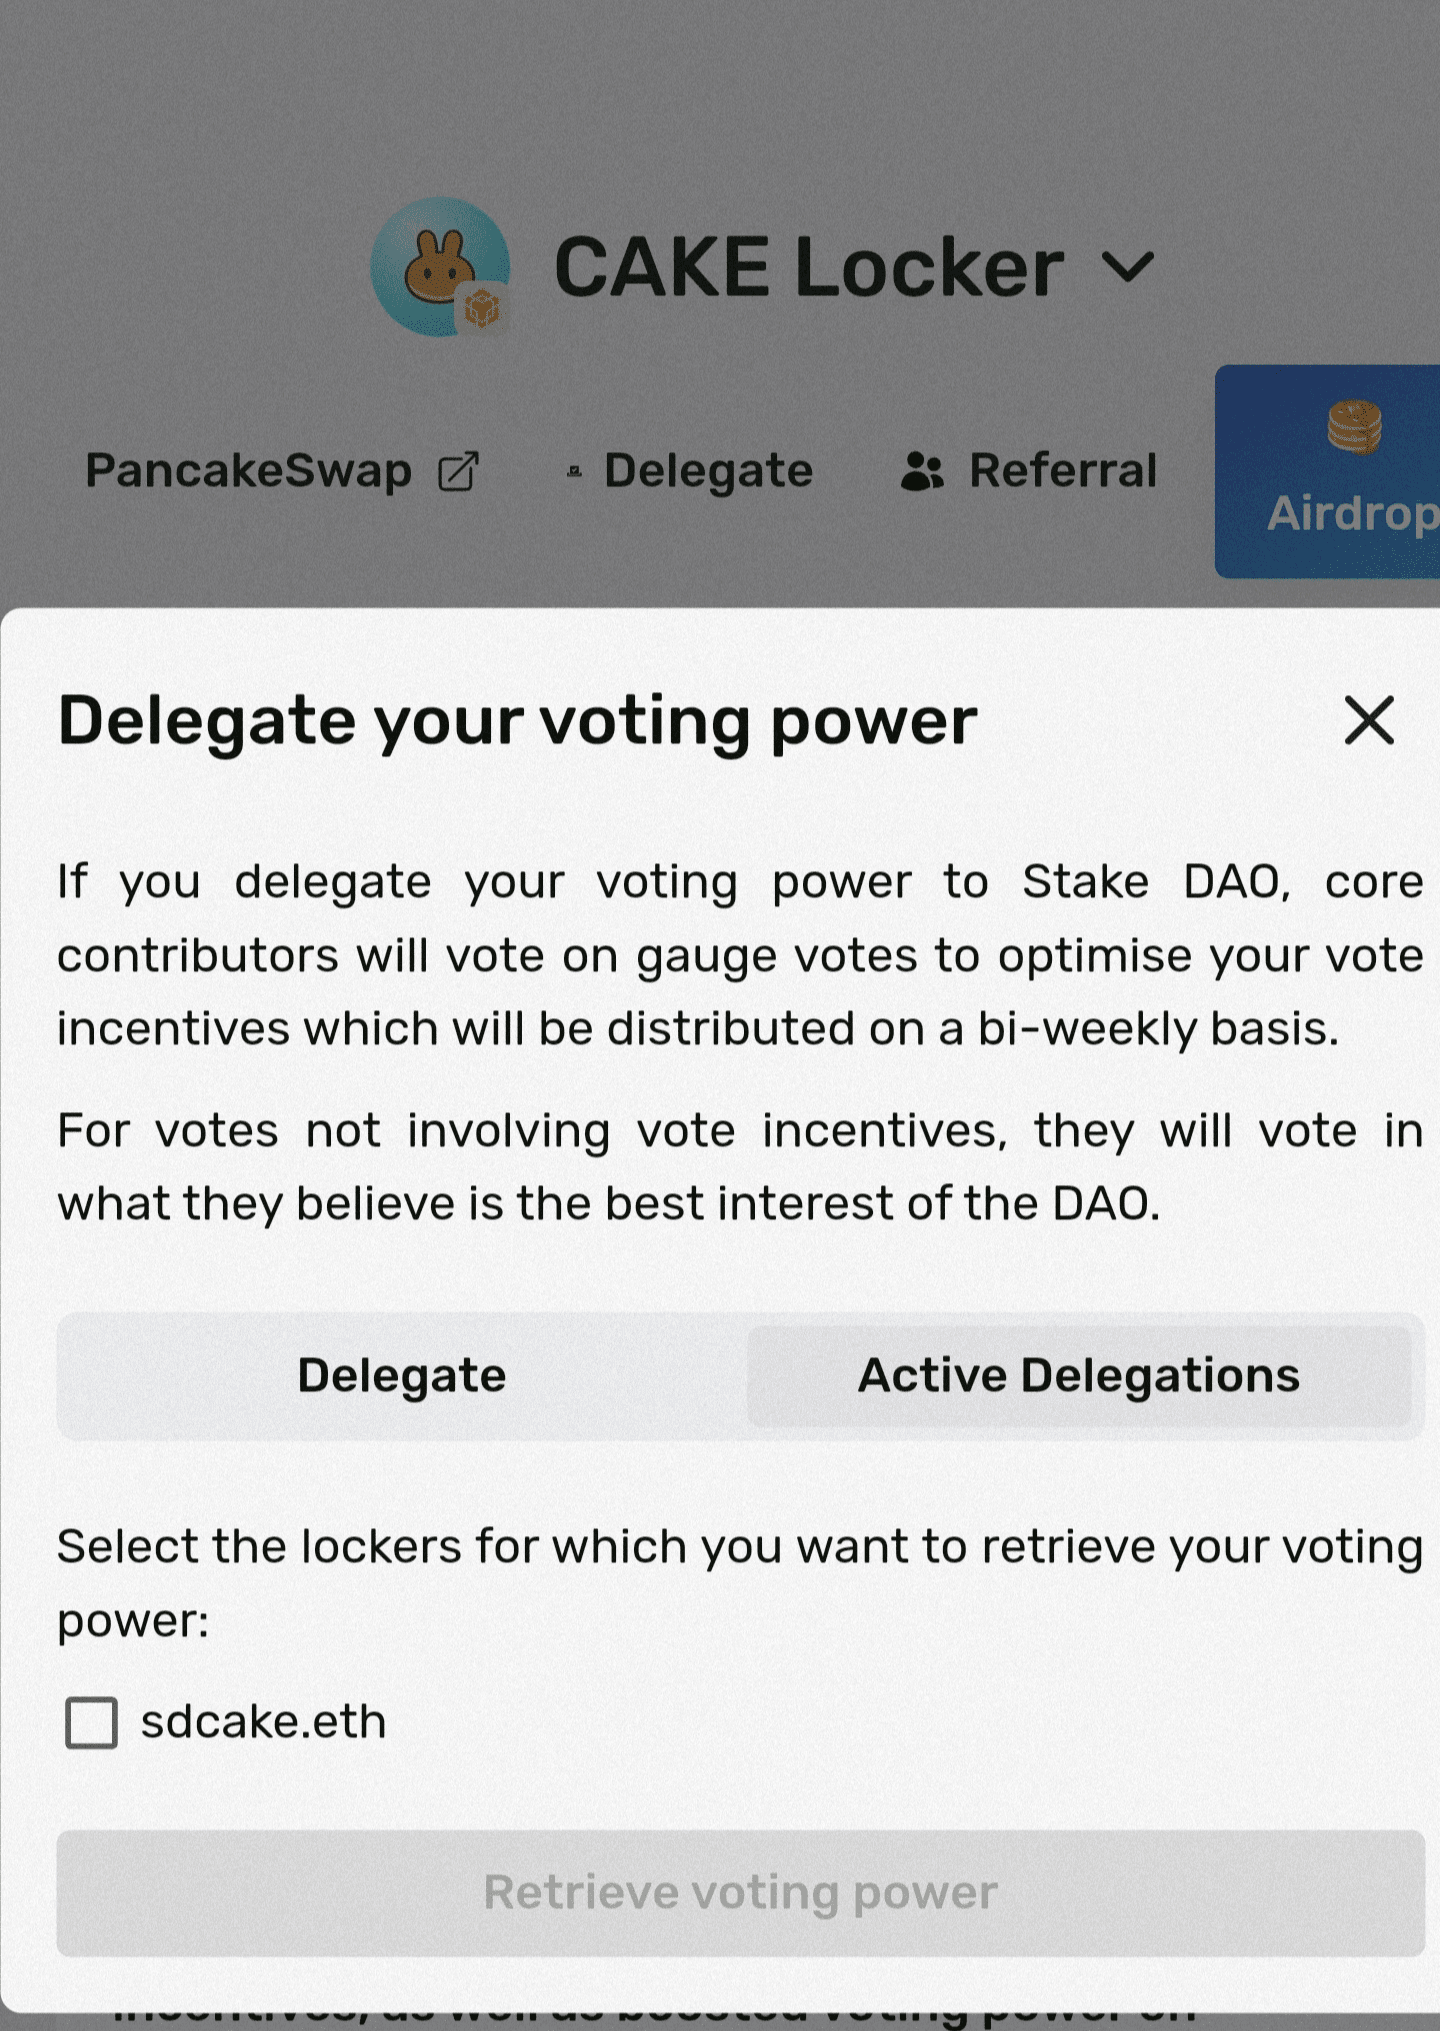Switch to the Active Delegations tab
The height and width of the screenshot is (2031, 1440).
1078,1375
